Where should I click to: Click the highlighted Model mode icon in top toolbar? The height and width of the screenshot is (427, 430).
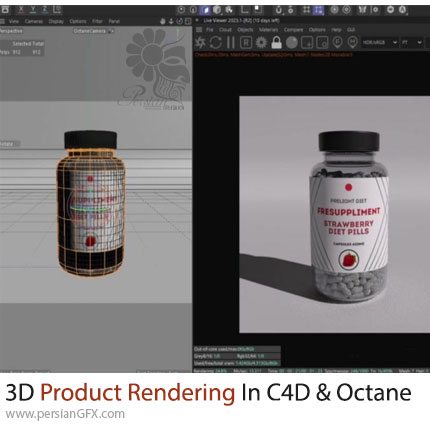pos(205,10)
